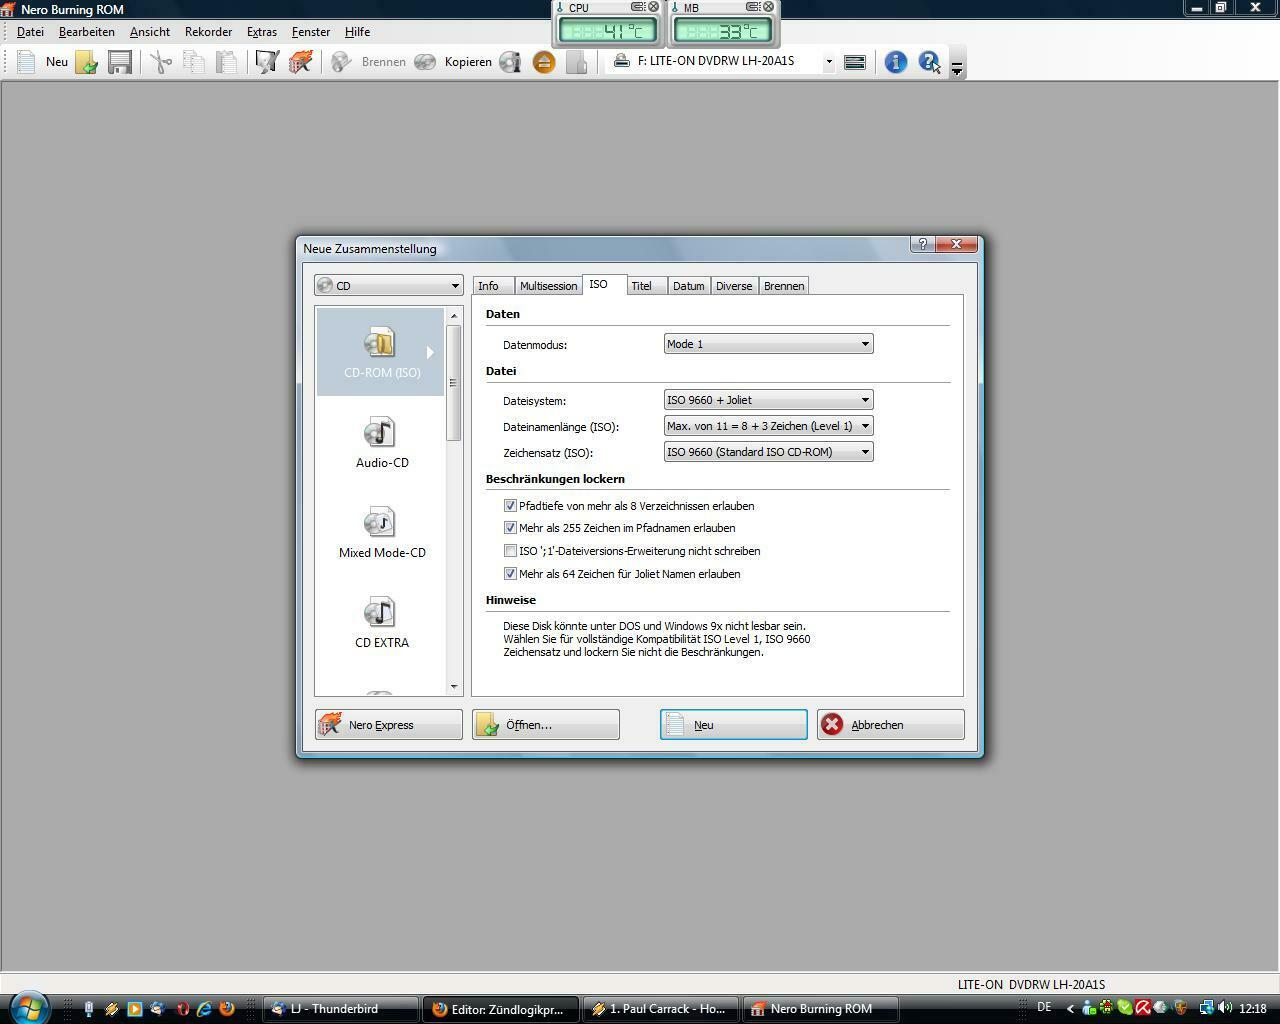This screenshot has height=1024, width=1280.
Task: Toggle Mehr als 64 Zeichen für Joliet
Action: (x=510, y=574)
